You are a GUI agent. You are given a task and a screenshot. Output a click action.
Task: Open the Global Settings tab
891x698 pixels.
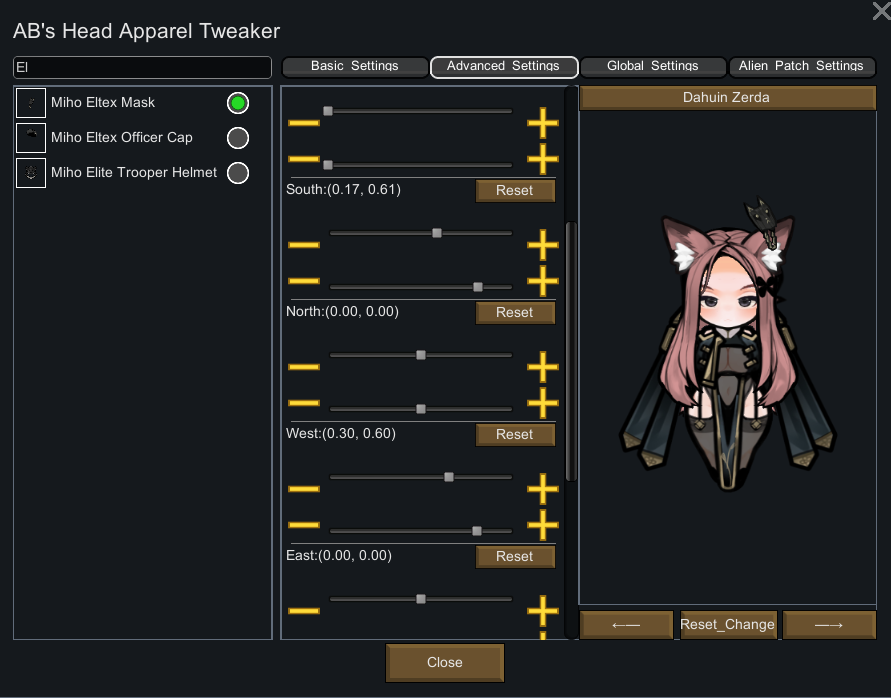[652, 67]
